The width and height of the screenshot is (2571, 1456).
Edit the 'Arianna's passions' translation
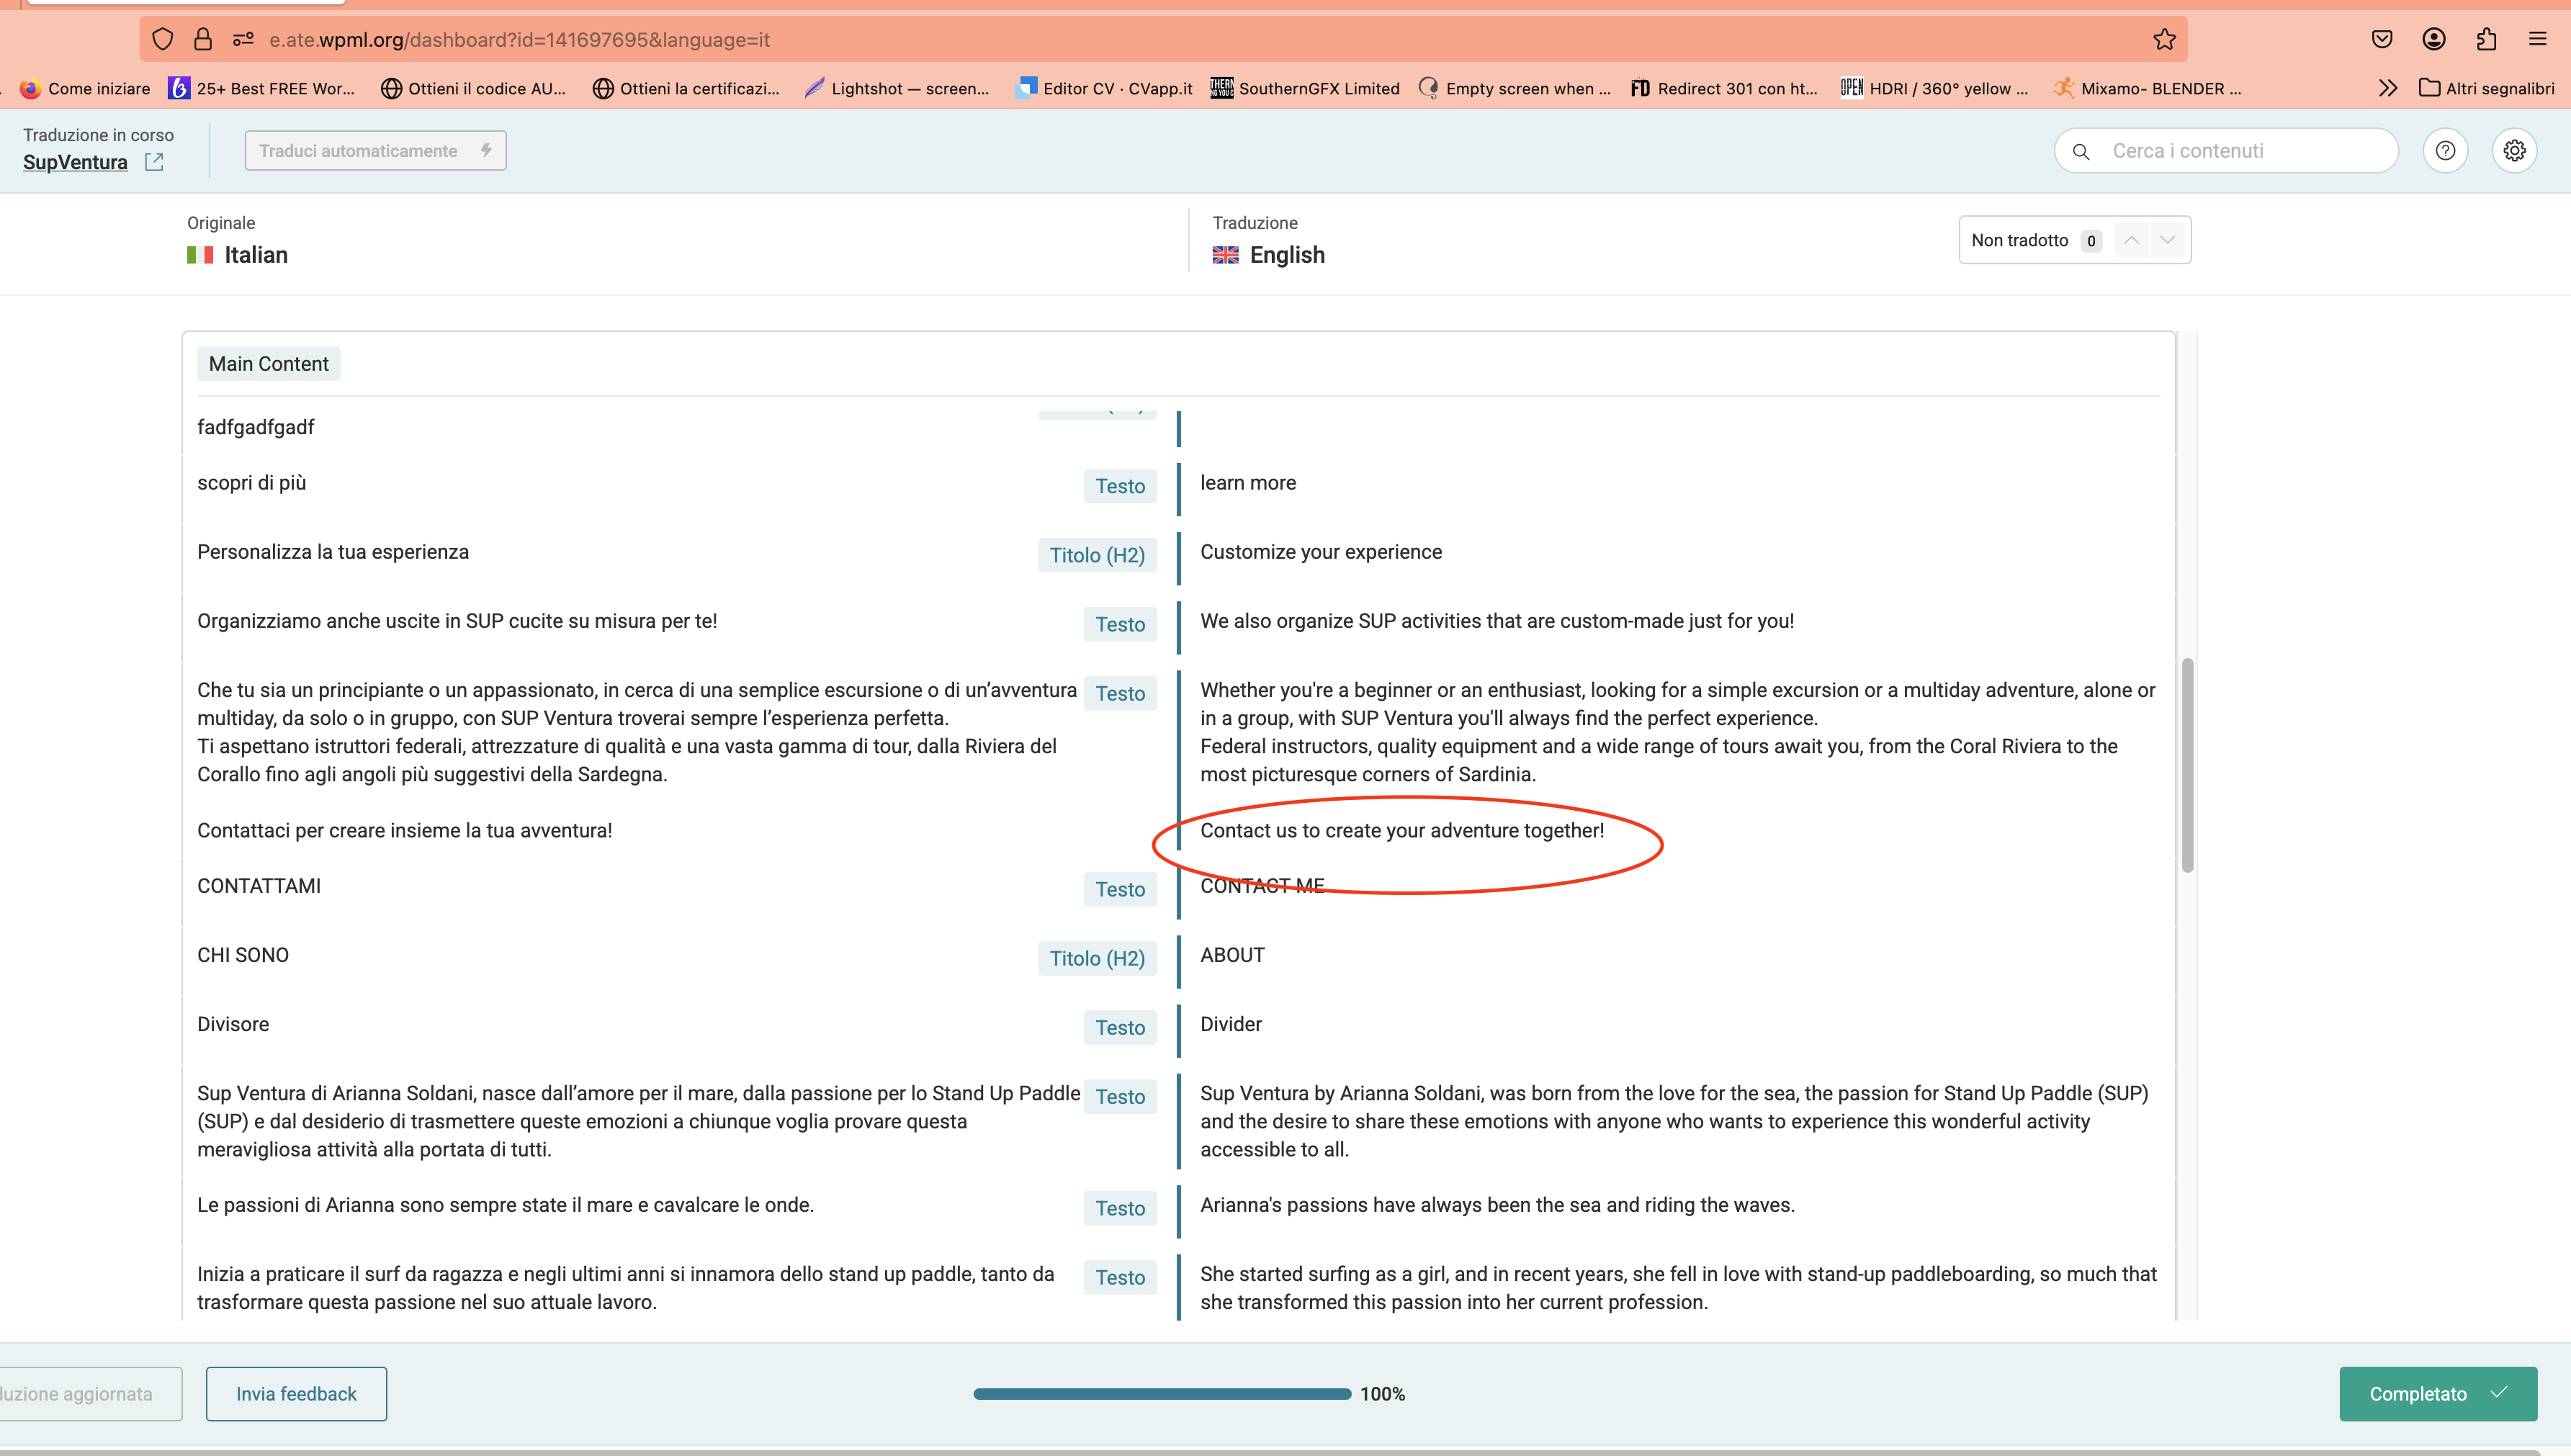[1497, 1205]
